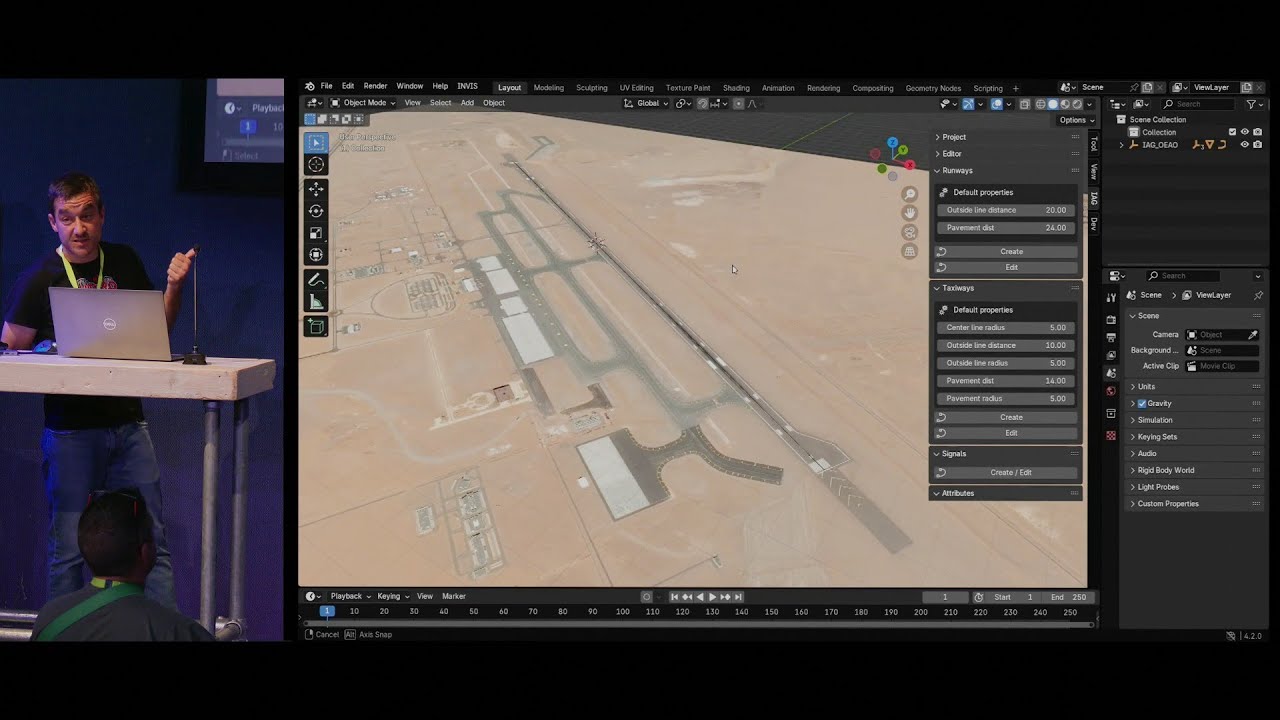Adjust Center line radius value field
This screenshot has height=720, width=1280.
pyautogui.click(x=1007, y=328)
